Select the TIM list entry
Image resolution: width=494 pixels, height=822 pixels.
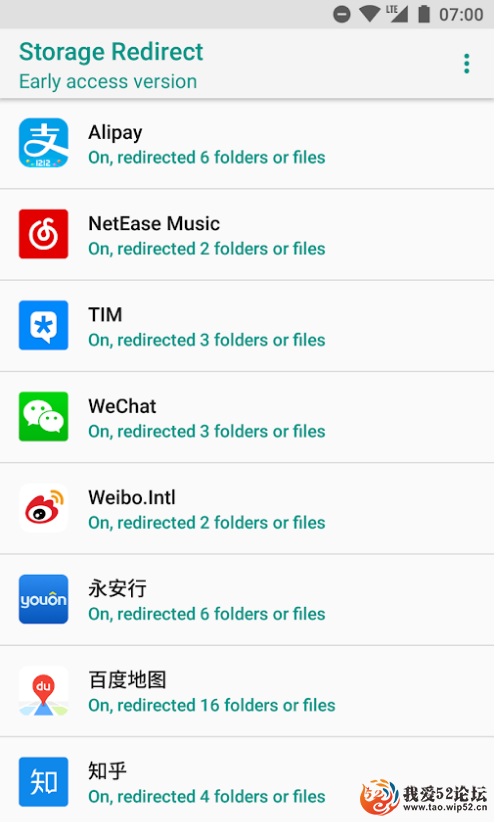coord(247,326)
